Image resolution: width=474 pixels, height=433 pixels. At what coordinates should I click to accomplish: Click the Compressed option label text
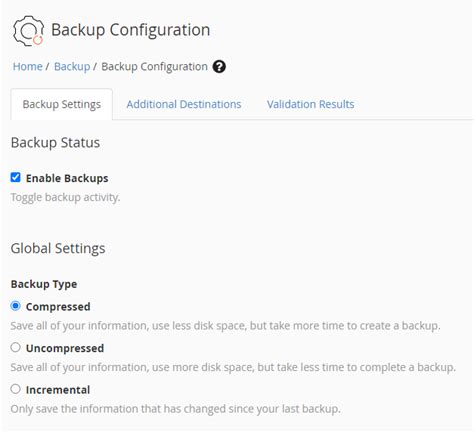pyautogui.click(x=58, y=307)
